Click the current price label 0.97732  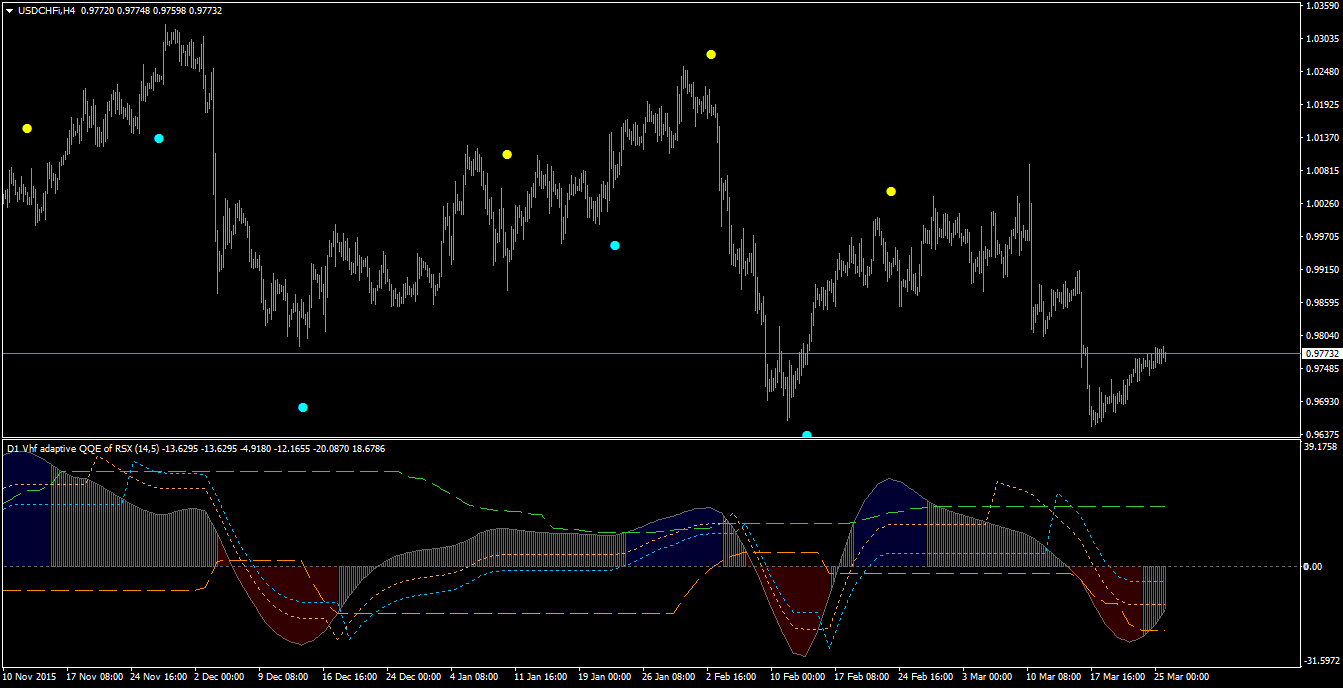1323,353
